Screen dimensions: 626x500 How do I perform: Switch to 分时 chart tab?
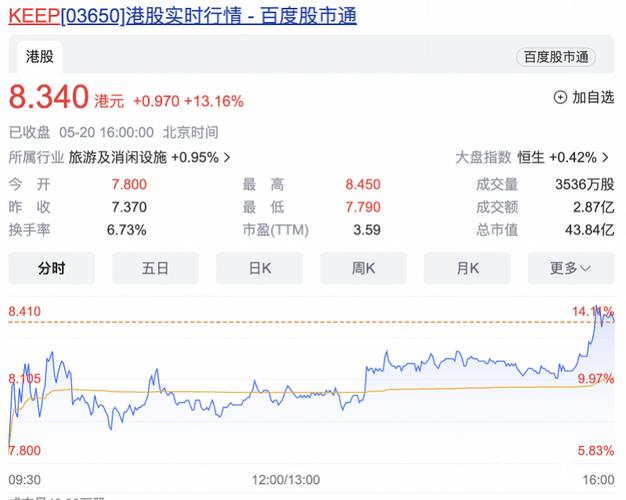(52, 268)
